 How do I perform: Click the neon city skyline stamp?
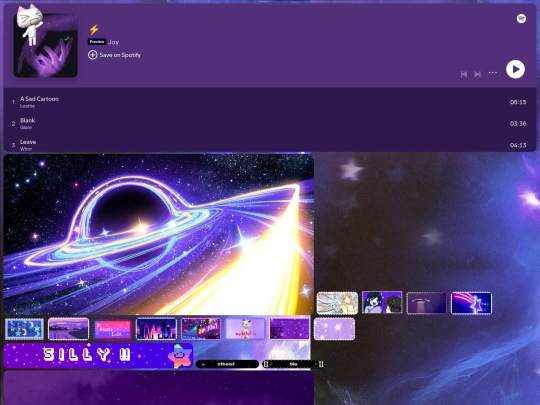[156, 329]
